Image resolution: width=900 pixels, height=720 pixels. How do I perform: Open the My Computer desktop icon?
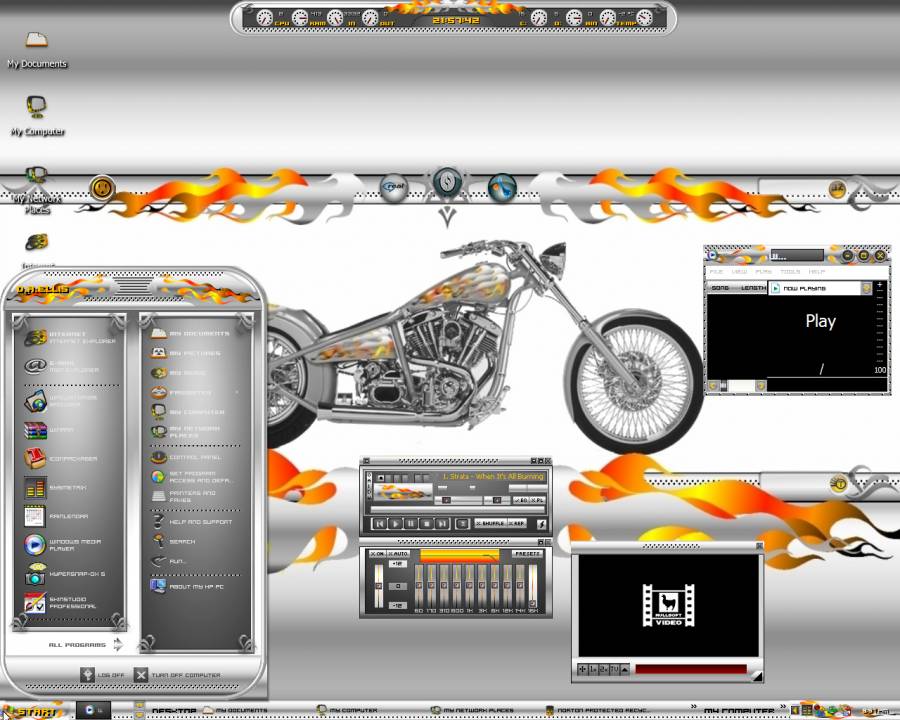point(37,109)
